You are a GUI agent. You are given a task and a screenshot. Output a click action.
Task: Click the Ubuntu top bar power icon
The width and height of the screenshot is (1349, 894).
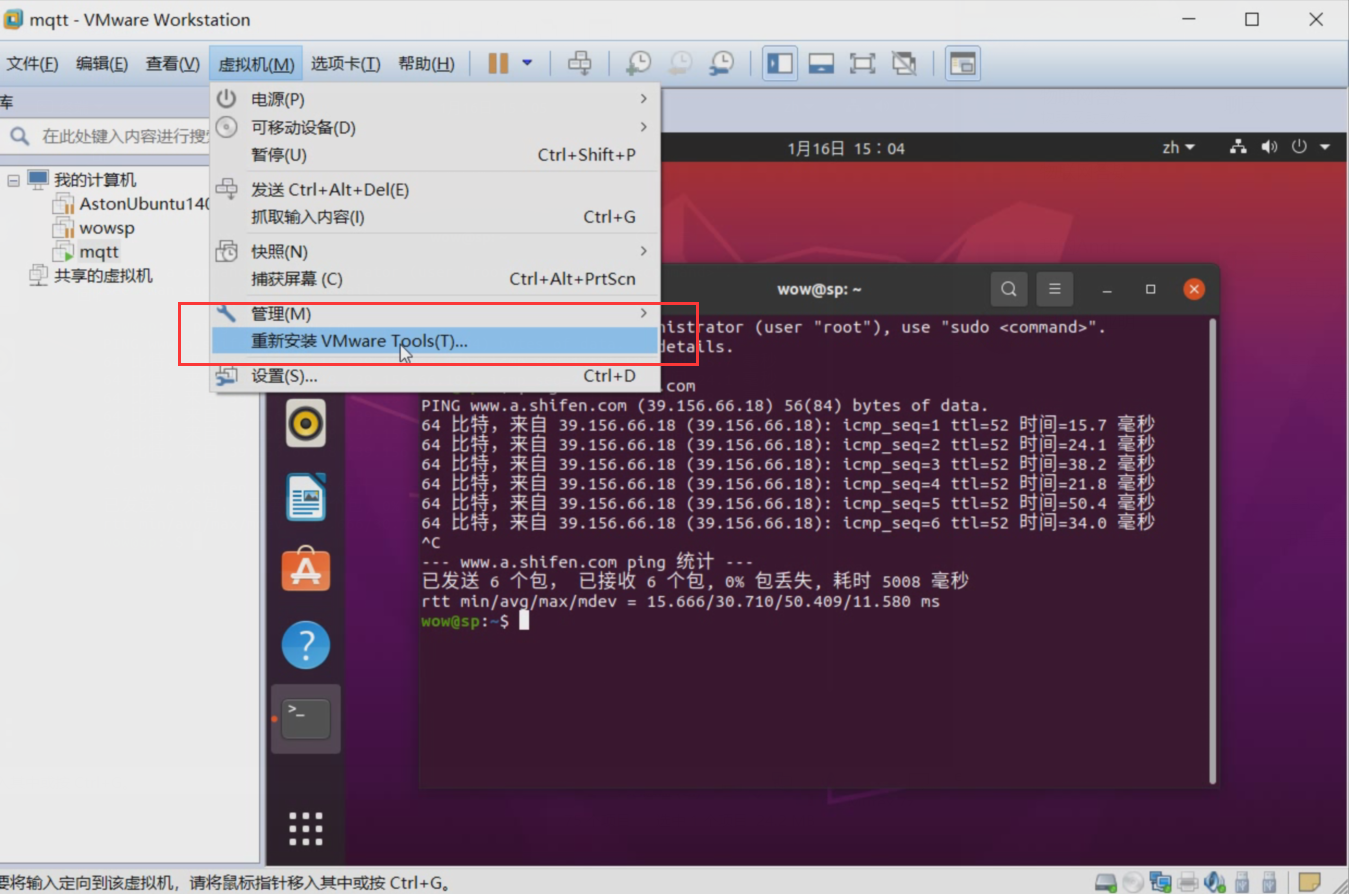pos(1299,147)
